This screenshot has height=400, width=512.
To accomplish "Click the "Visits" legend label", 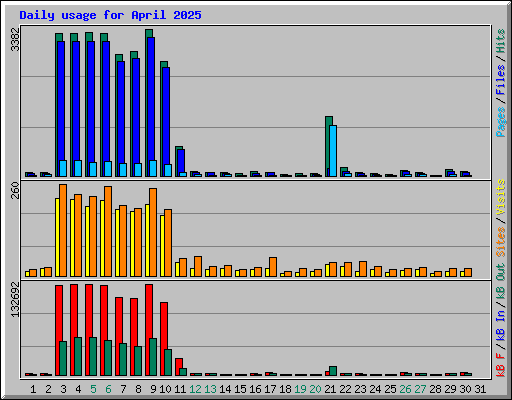I will (501, 197).
